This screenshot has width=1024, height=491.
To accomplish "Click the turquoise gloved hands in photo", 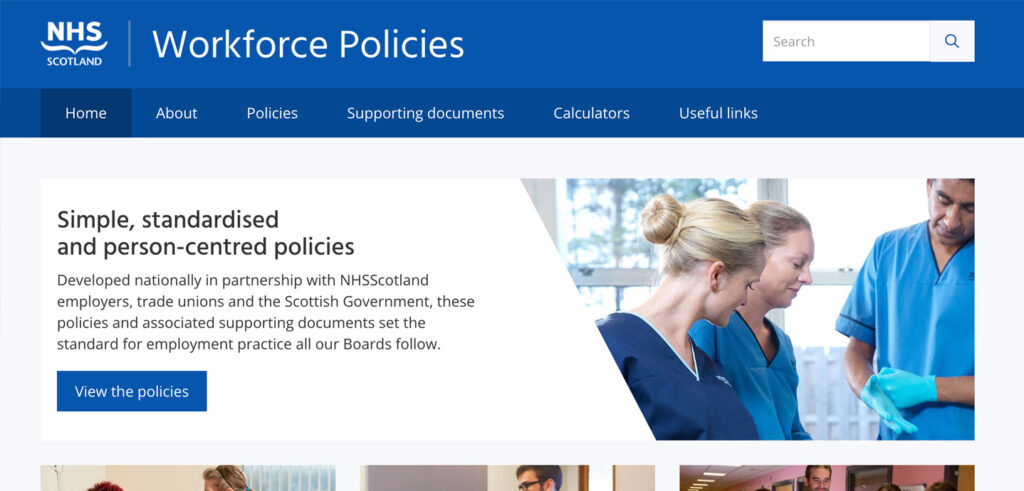I will point(895,395).
